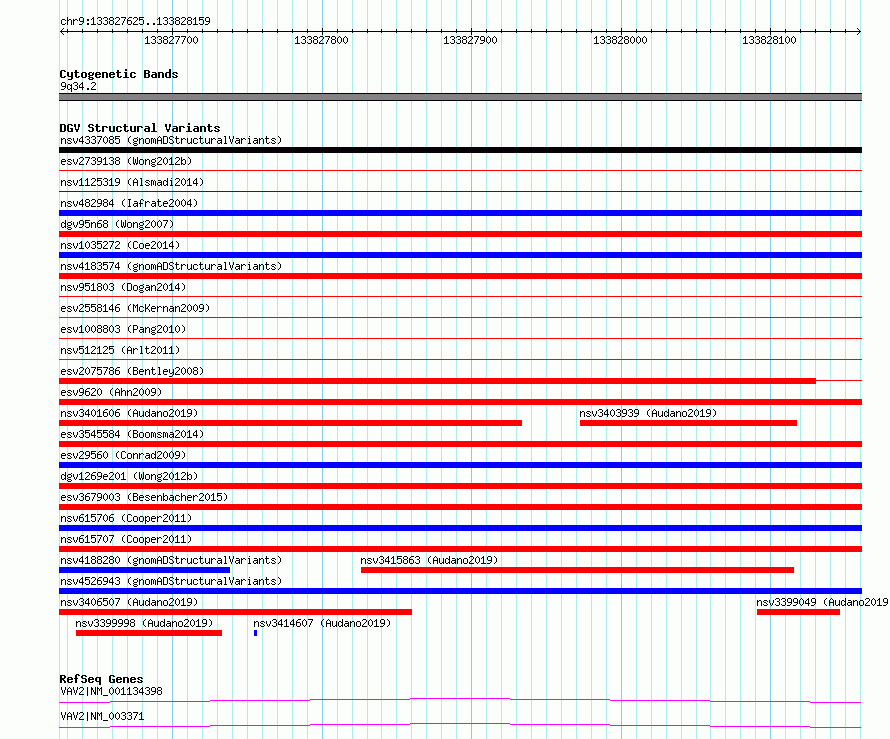Click the red bar under nsv3403939

689,423
